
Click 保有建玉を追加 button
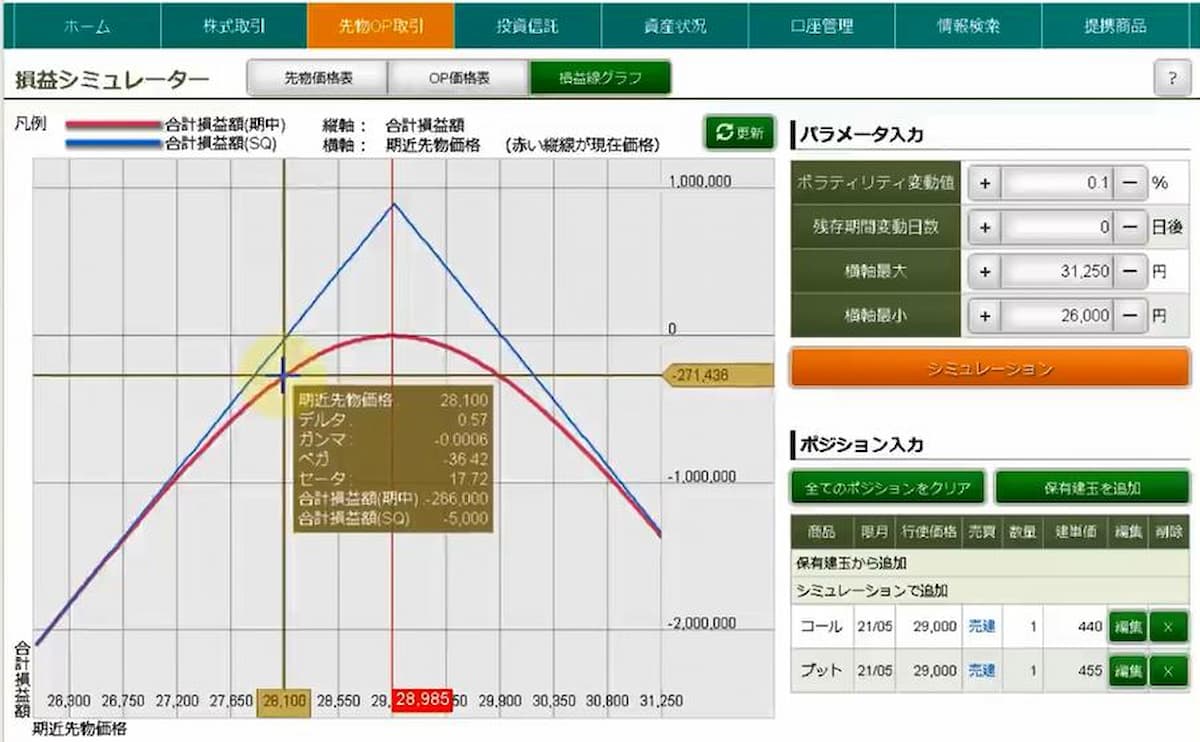[x=1092, y=489]
